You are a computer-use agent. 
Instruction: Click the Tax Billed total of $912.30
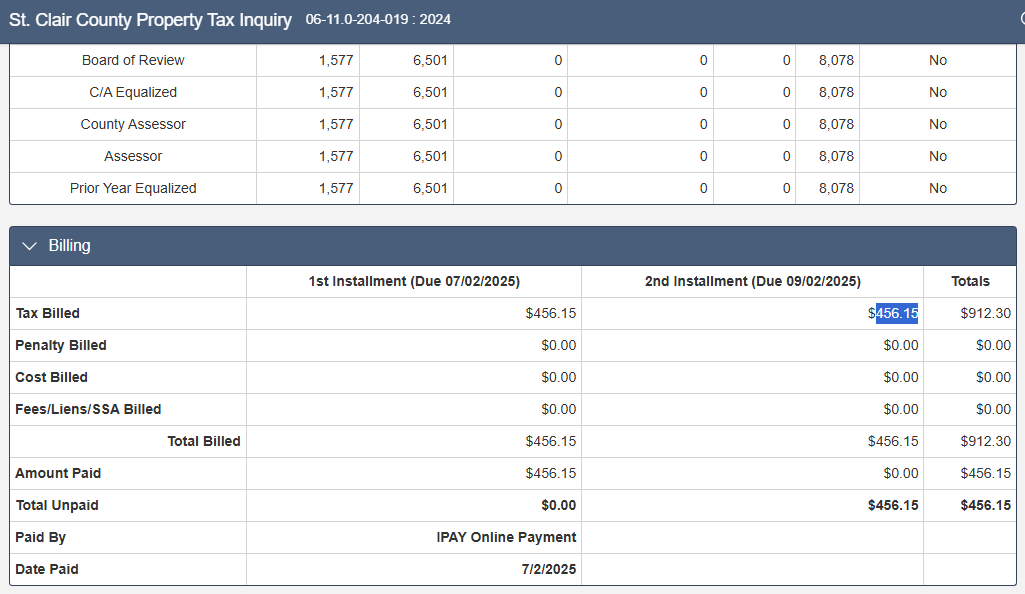pos(985,313)
